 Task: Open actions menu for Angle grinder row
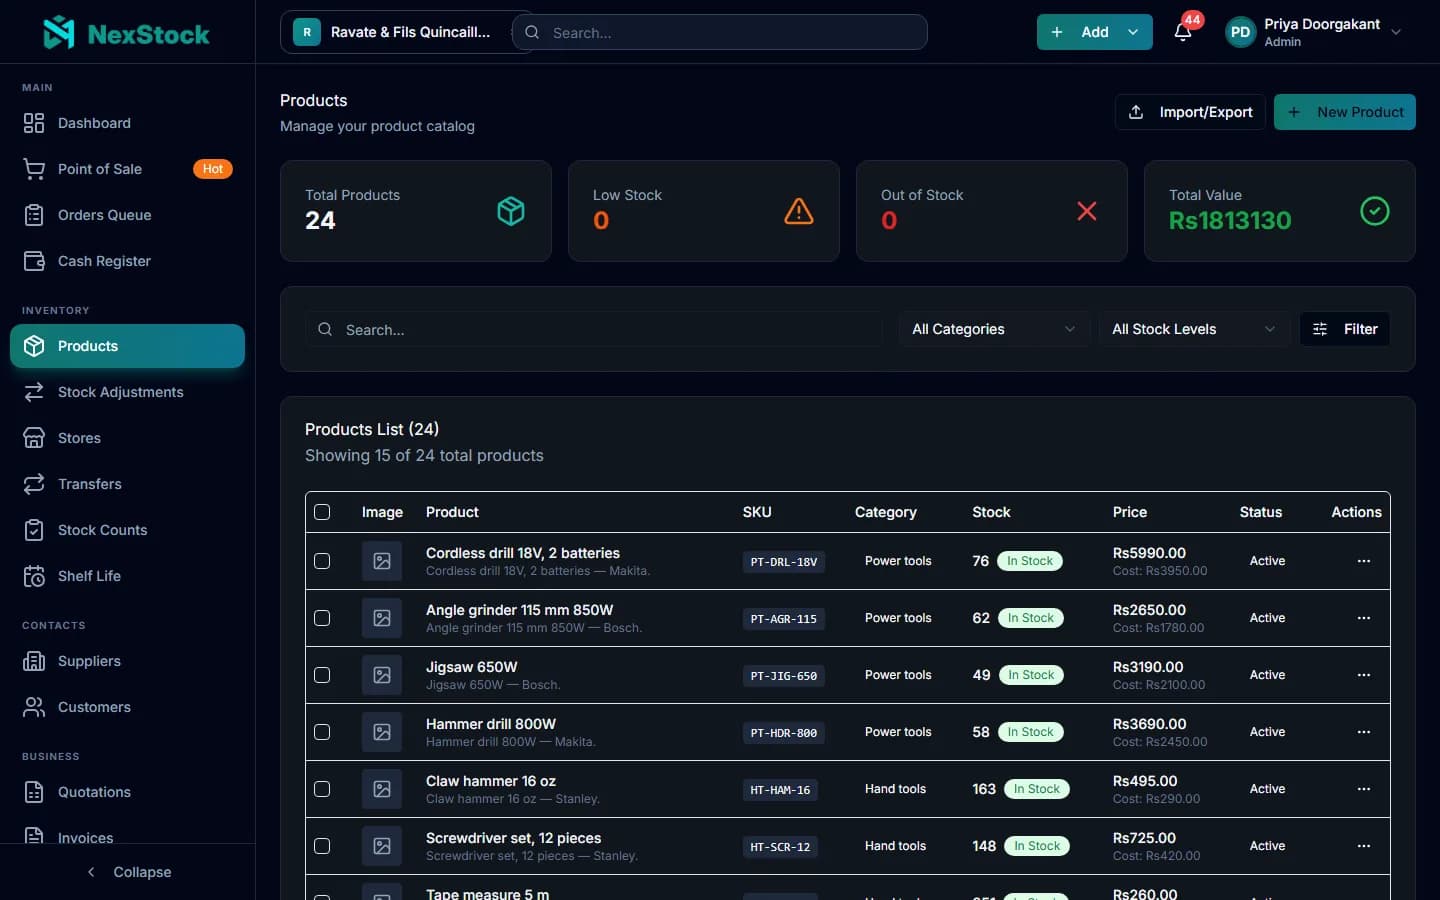click(x=1363, y=618)
